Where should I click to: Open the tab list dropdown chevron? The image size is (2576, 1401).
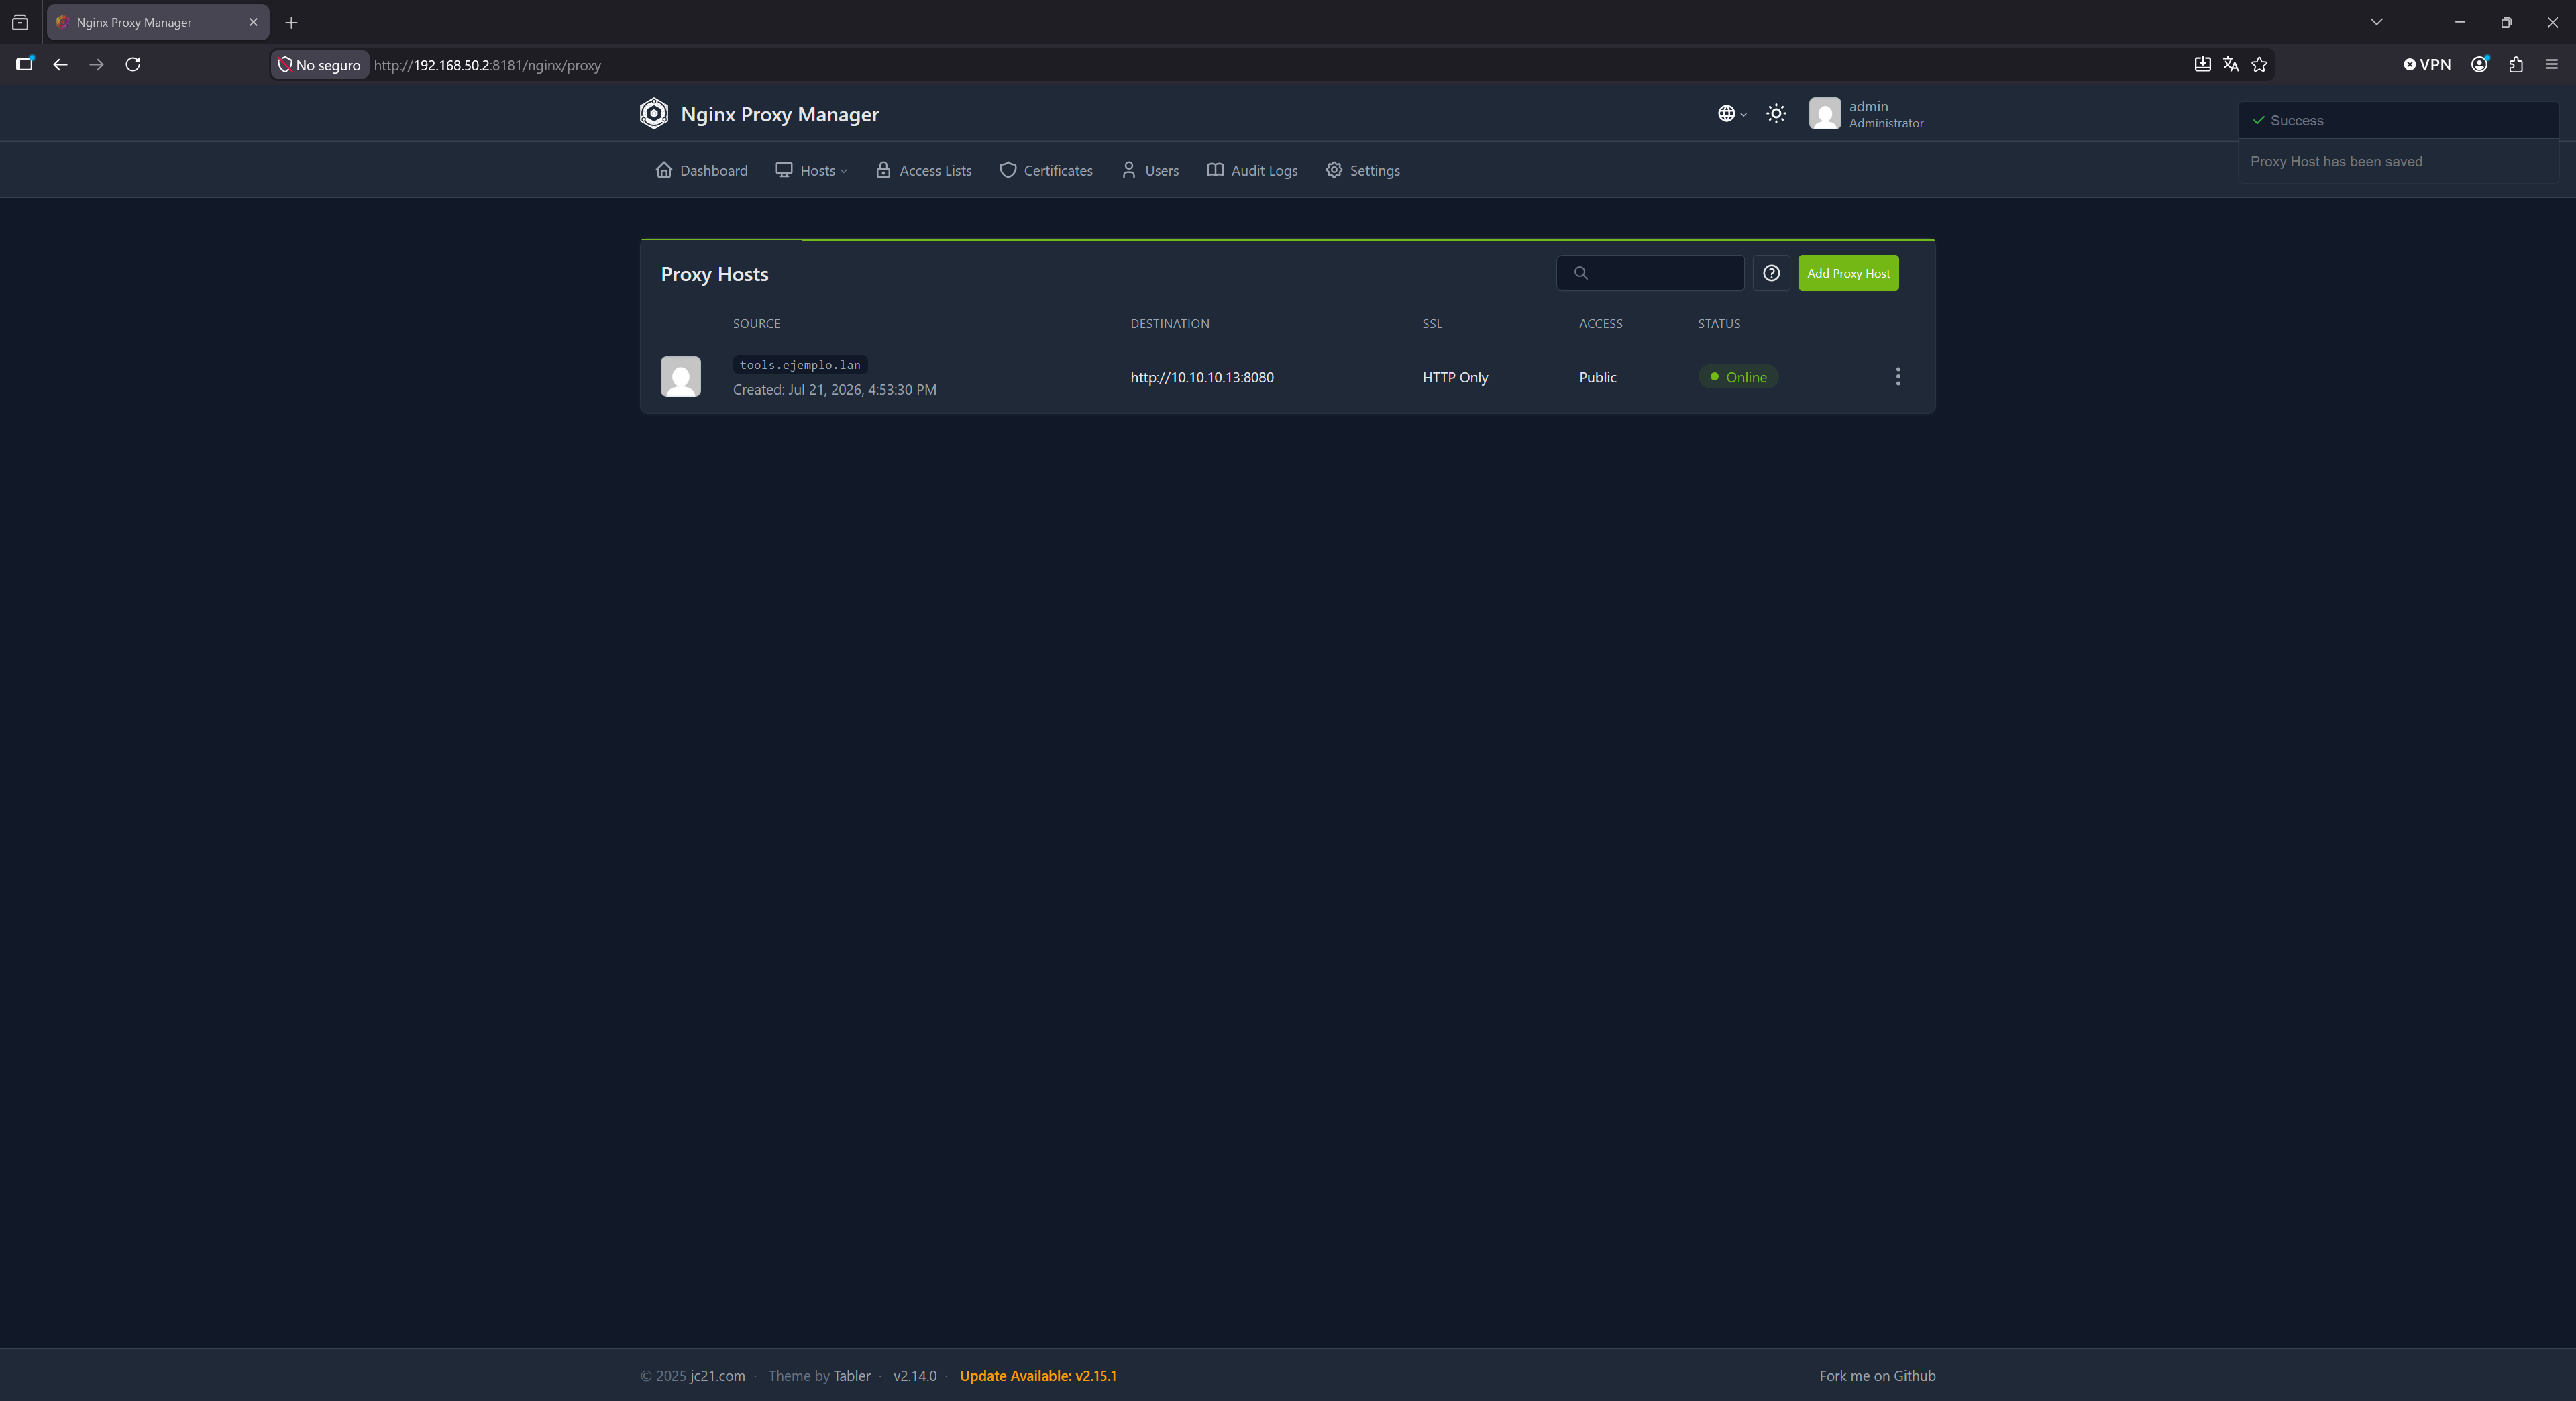2376,22
